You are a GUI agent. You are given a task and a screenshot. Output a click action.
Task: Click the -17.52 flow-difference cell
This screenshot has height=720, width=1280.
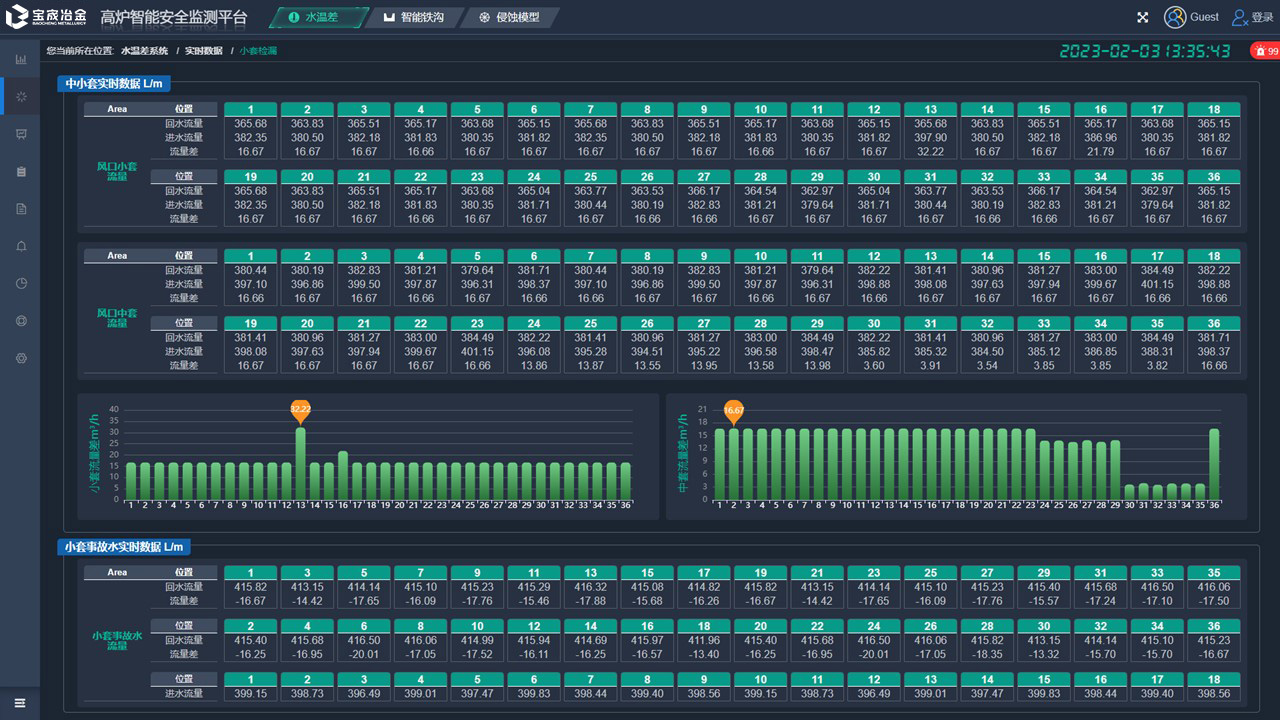(477, 654)
